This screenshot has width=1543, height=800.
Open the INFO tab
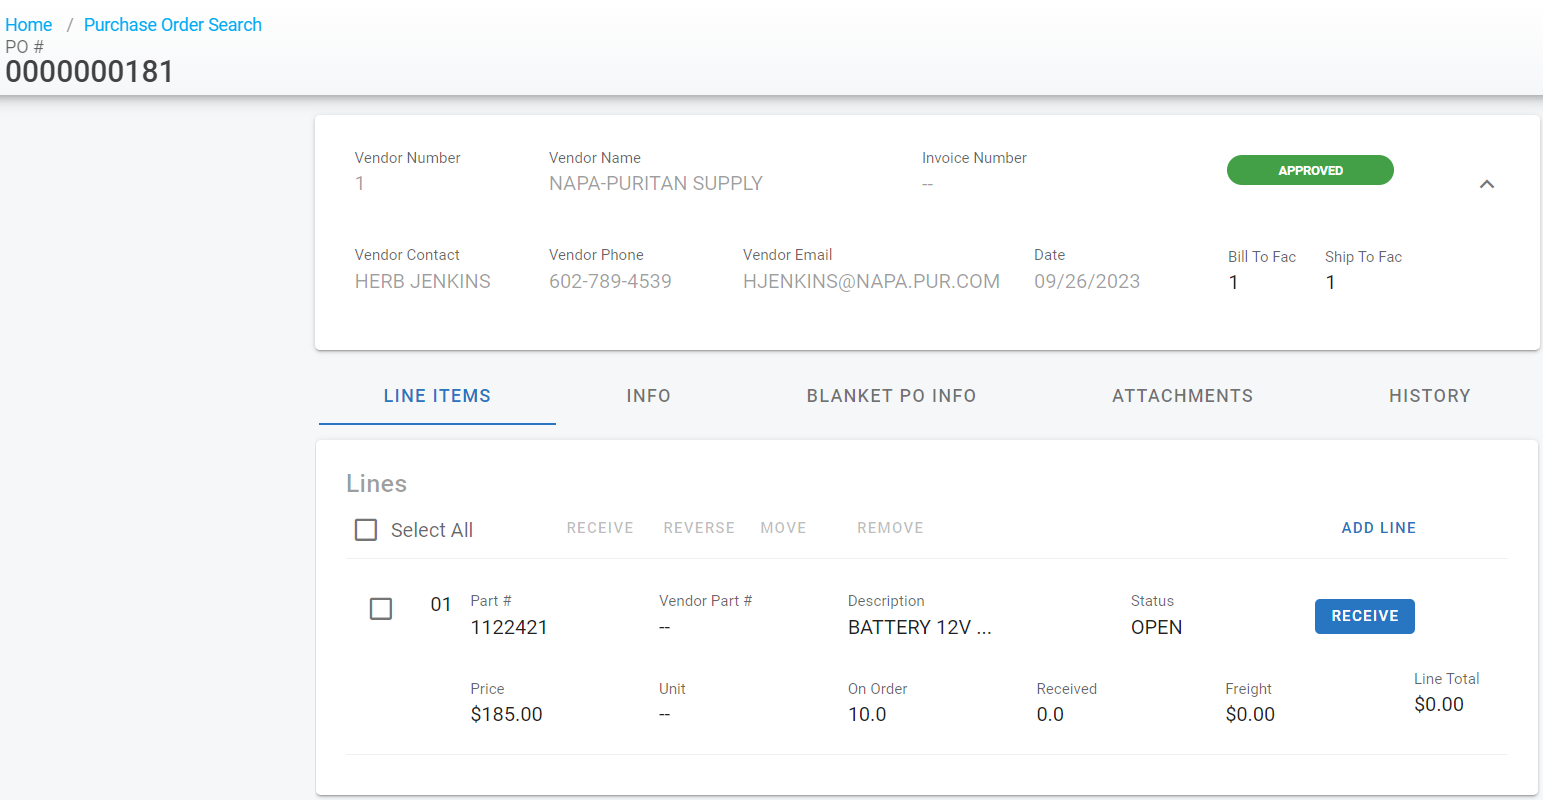(648, 396)
